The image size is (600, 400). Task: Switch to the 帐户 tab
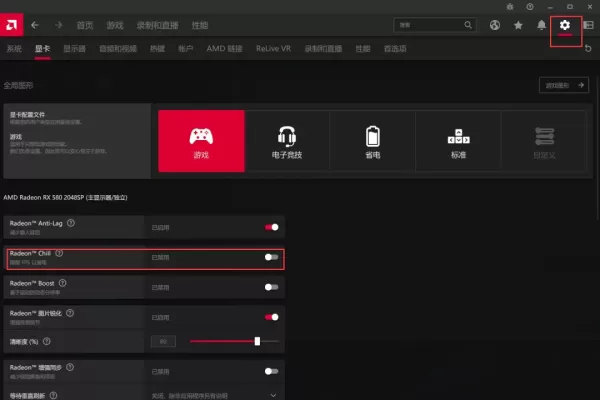(186, 49)
